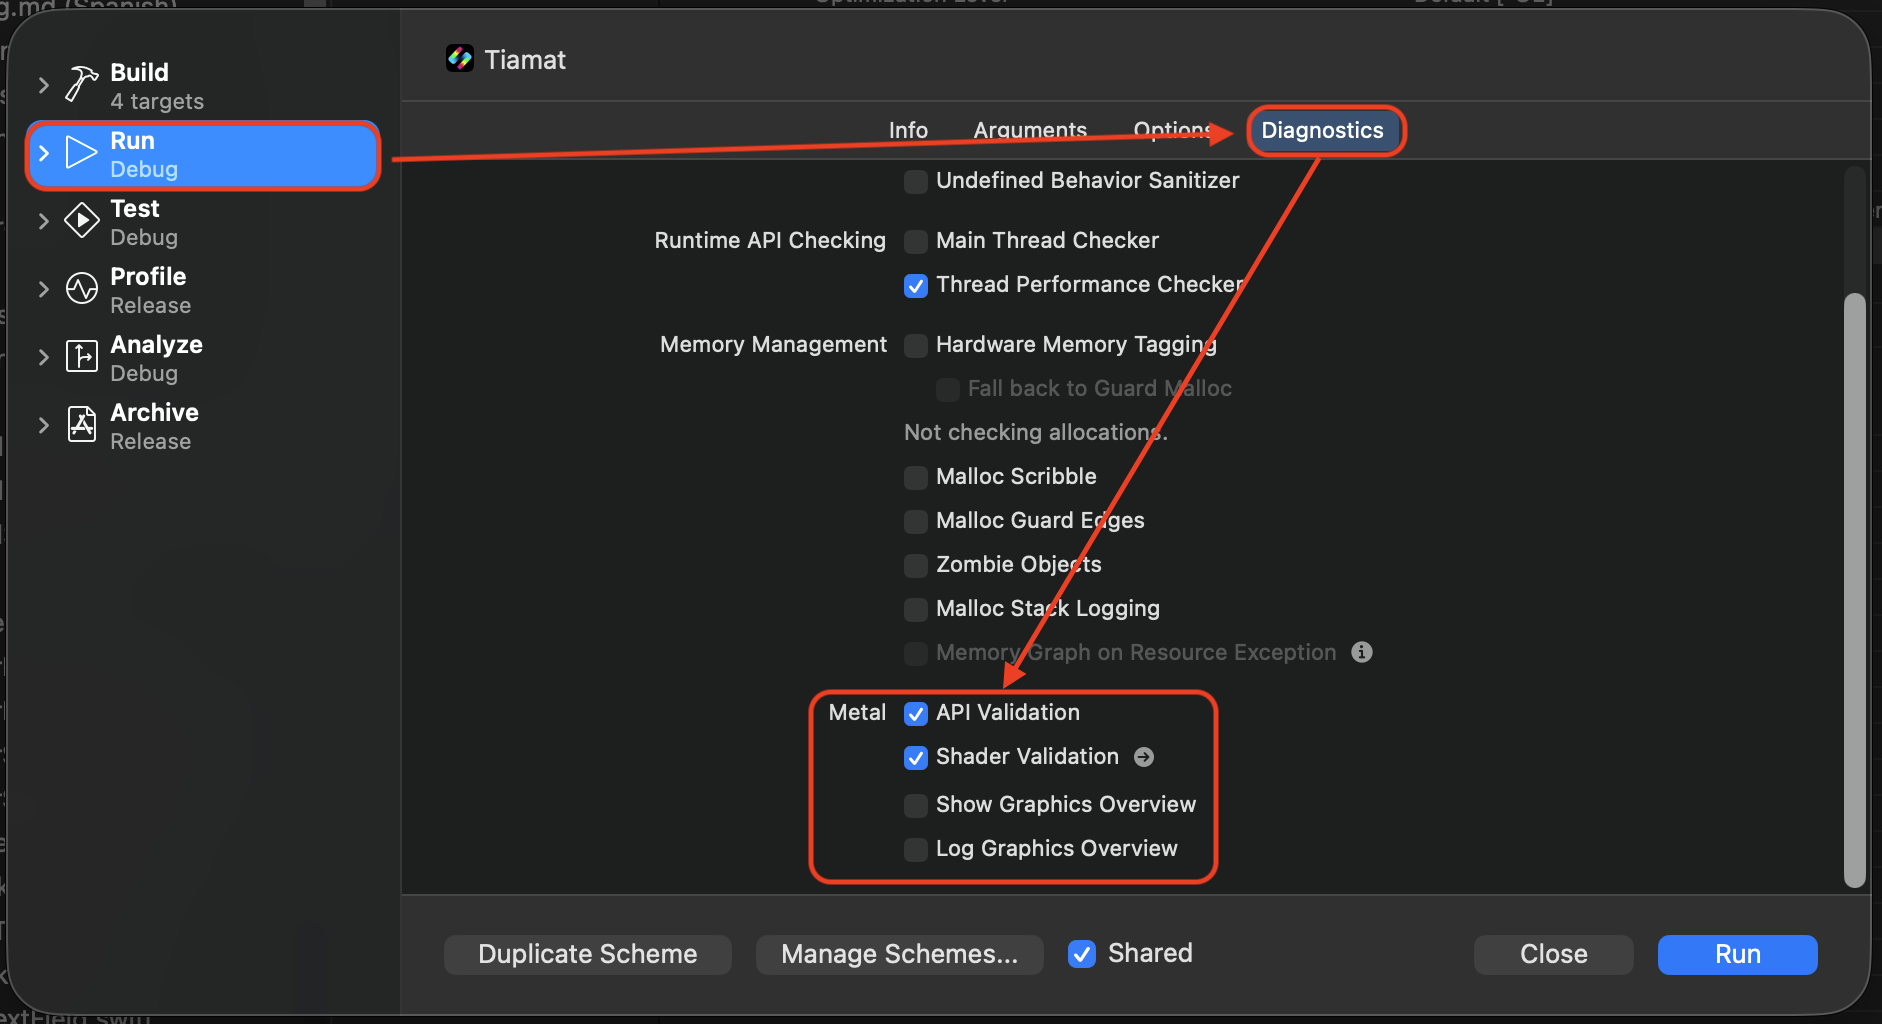Expand the Build action chevron

coord(43,85)
